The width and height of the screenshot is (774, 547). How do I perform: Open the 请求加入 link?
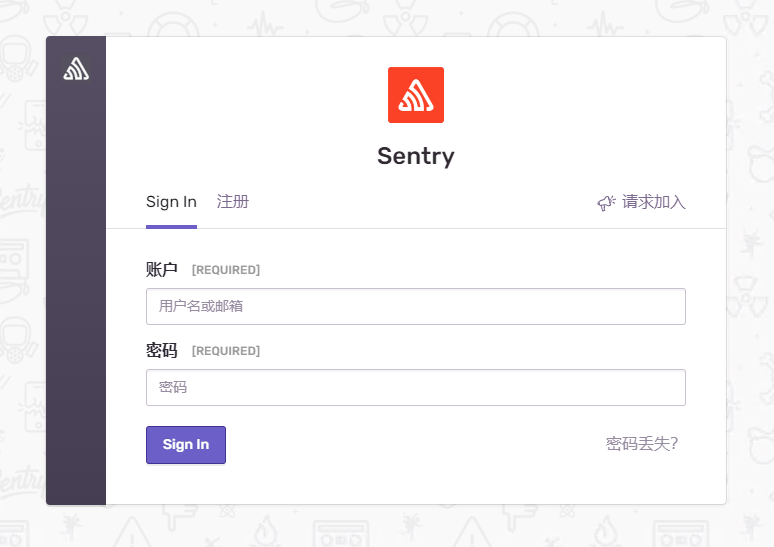[x=653, y=202]
